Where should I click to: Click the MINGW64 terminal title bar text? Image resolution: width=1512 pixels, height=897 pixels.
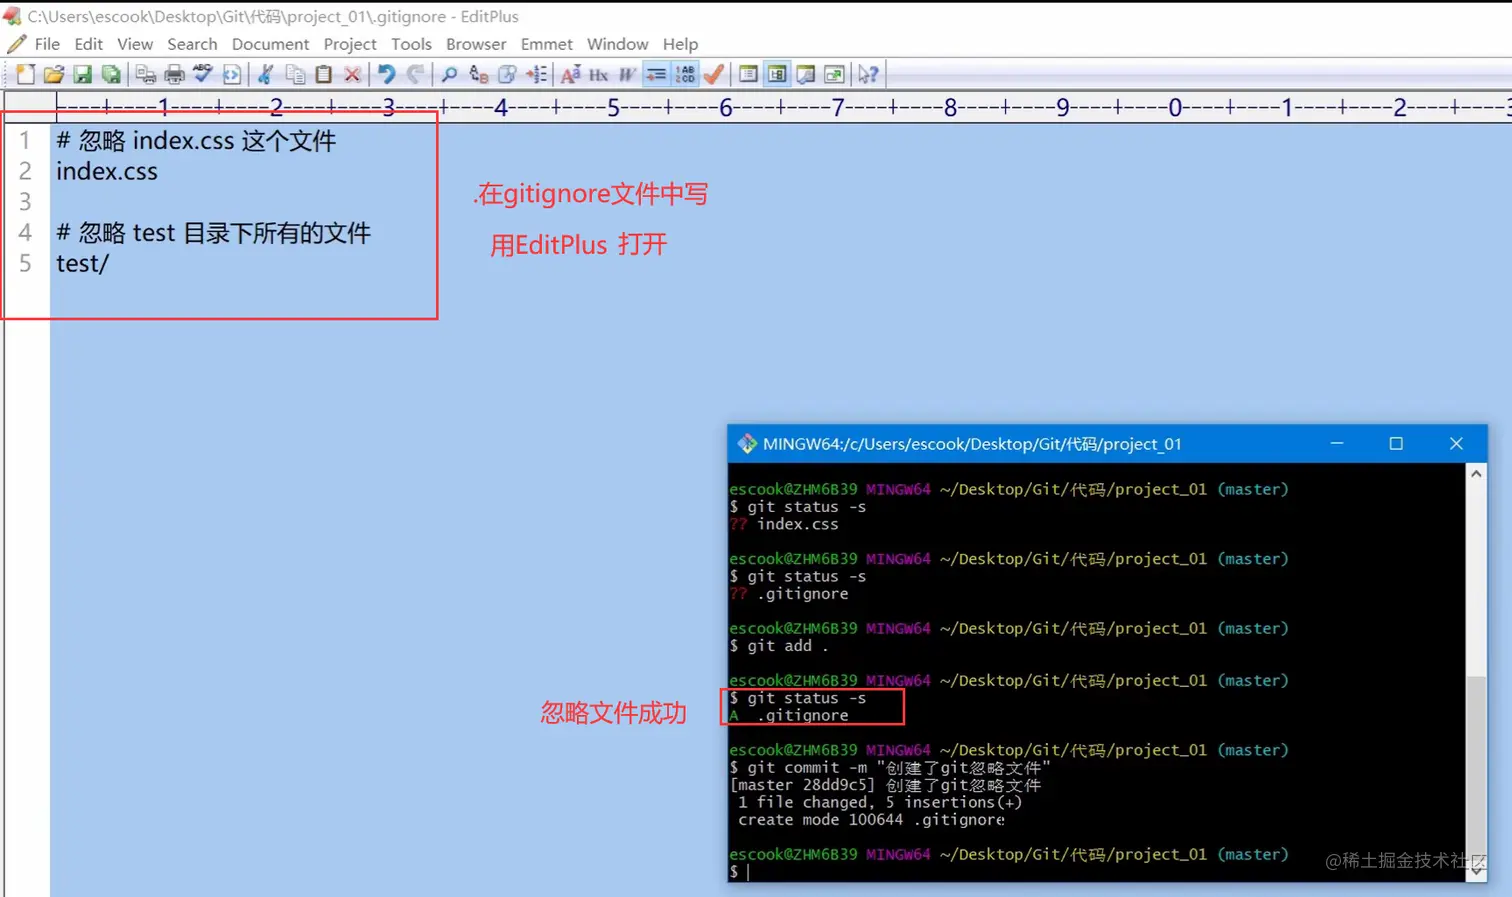(x=972, y=444)
